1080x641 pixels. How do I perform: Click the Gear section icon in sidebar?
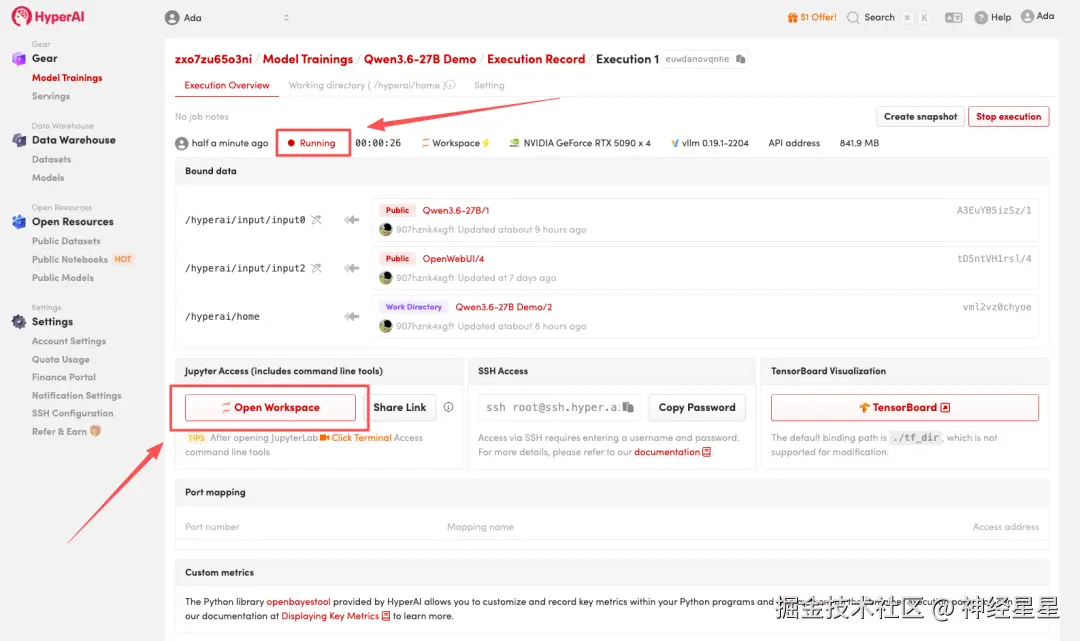tap(19, 59)
